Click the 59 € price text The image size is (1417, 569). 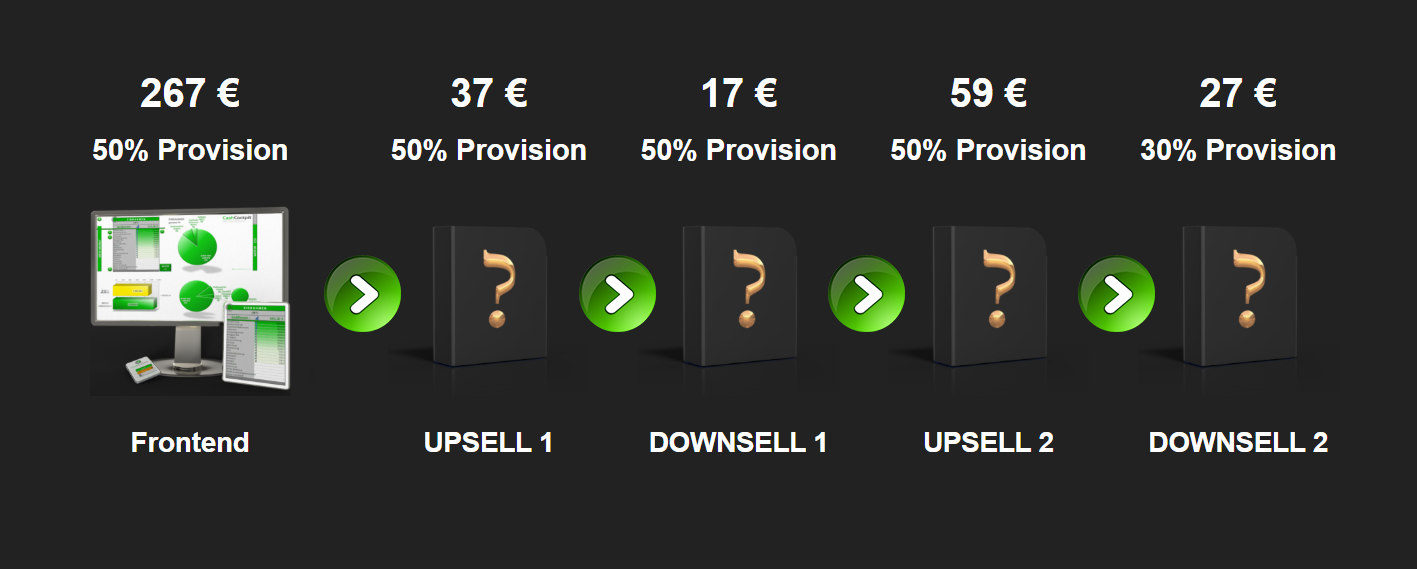[989, 94]
